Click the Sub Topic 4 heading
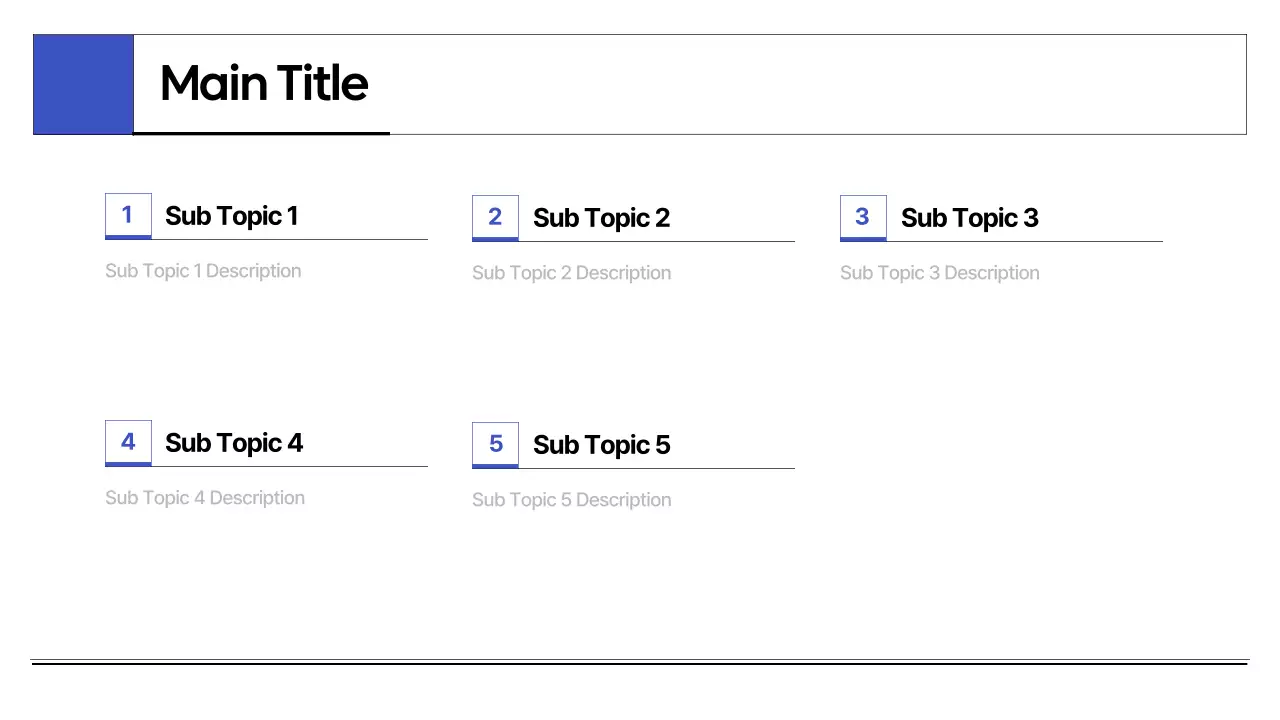 click(x=233, y=443)
